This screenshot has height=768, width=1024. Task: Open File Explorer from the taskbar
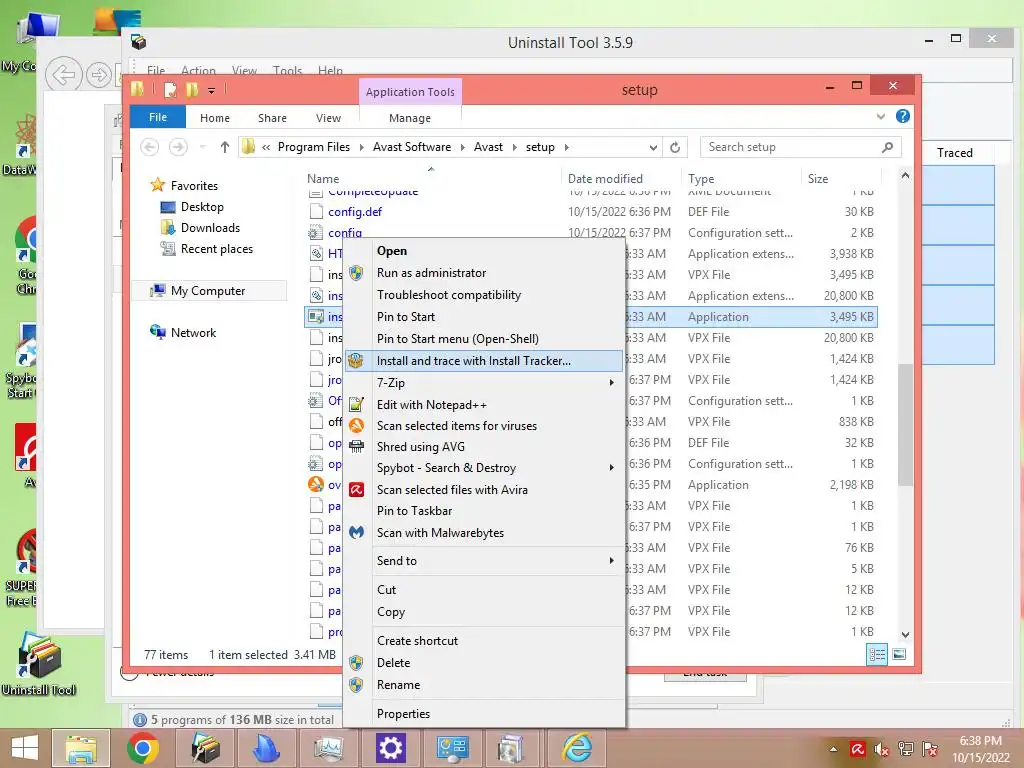(81, 748)
